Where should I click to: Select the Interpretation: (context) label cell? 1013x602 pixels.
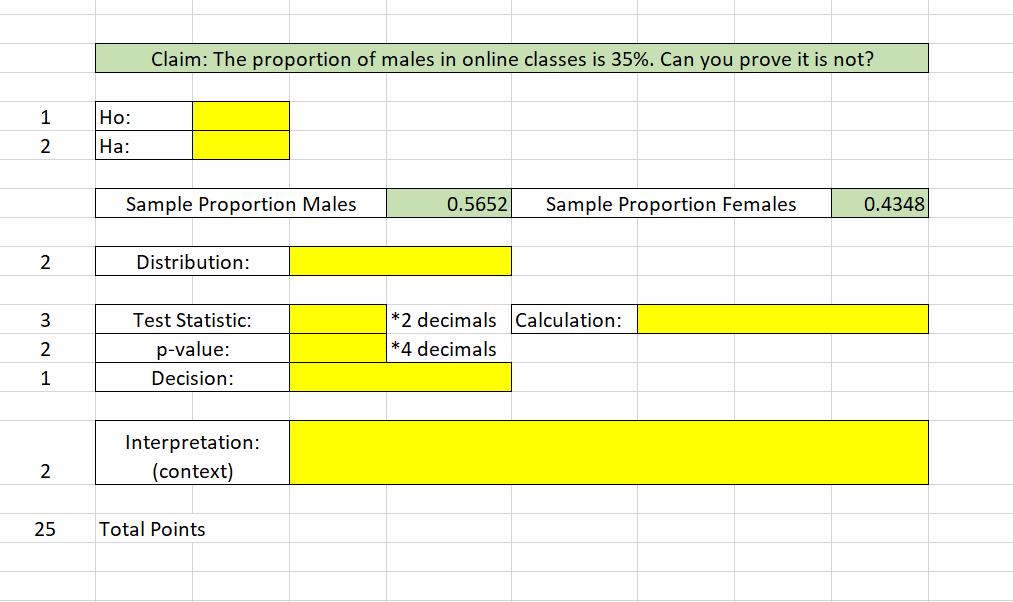click(191, 451)
